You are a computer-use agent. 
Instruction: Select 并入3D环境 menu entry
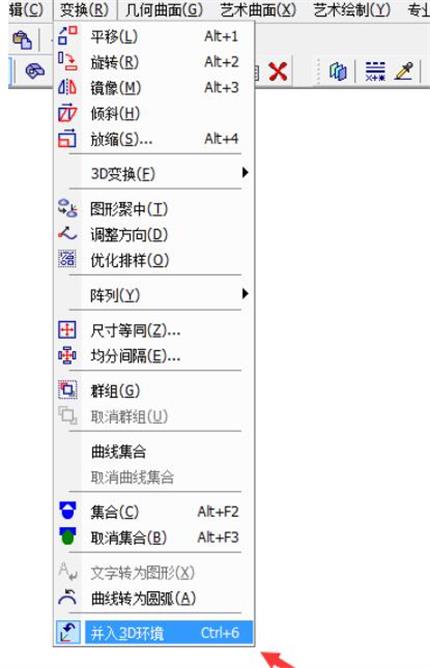[155, 633]
